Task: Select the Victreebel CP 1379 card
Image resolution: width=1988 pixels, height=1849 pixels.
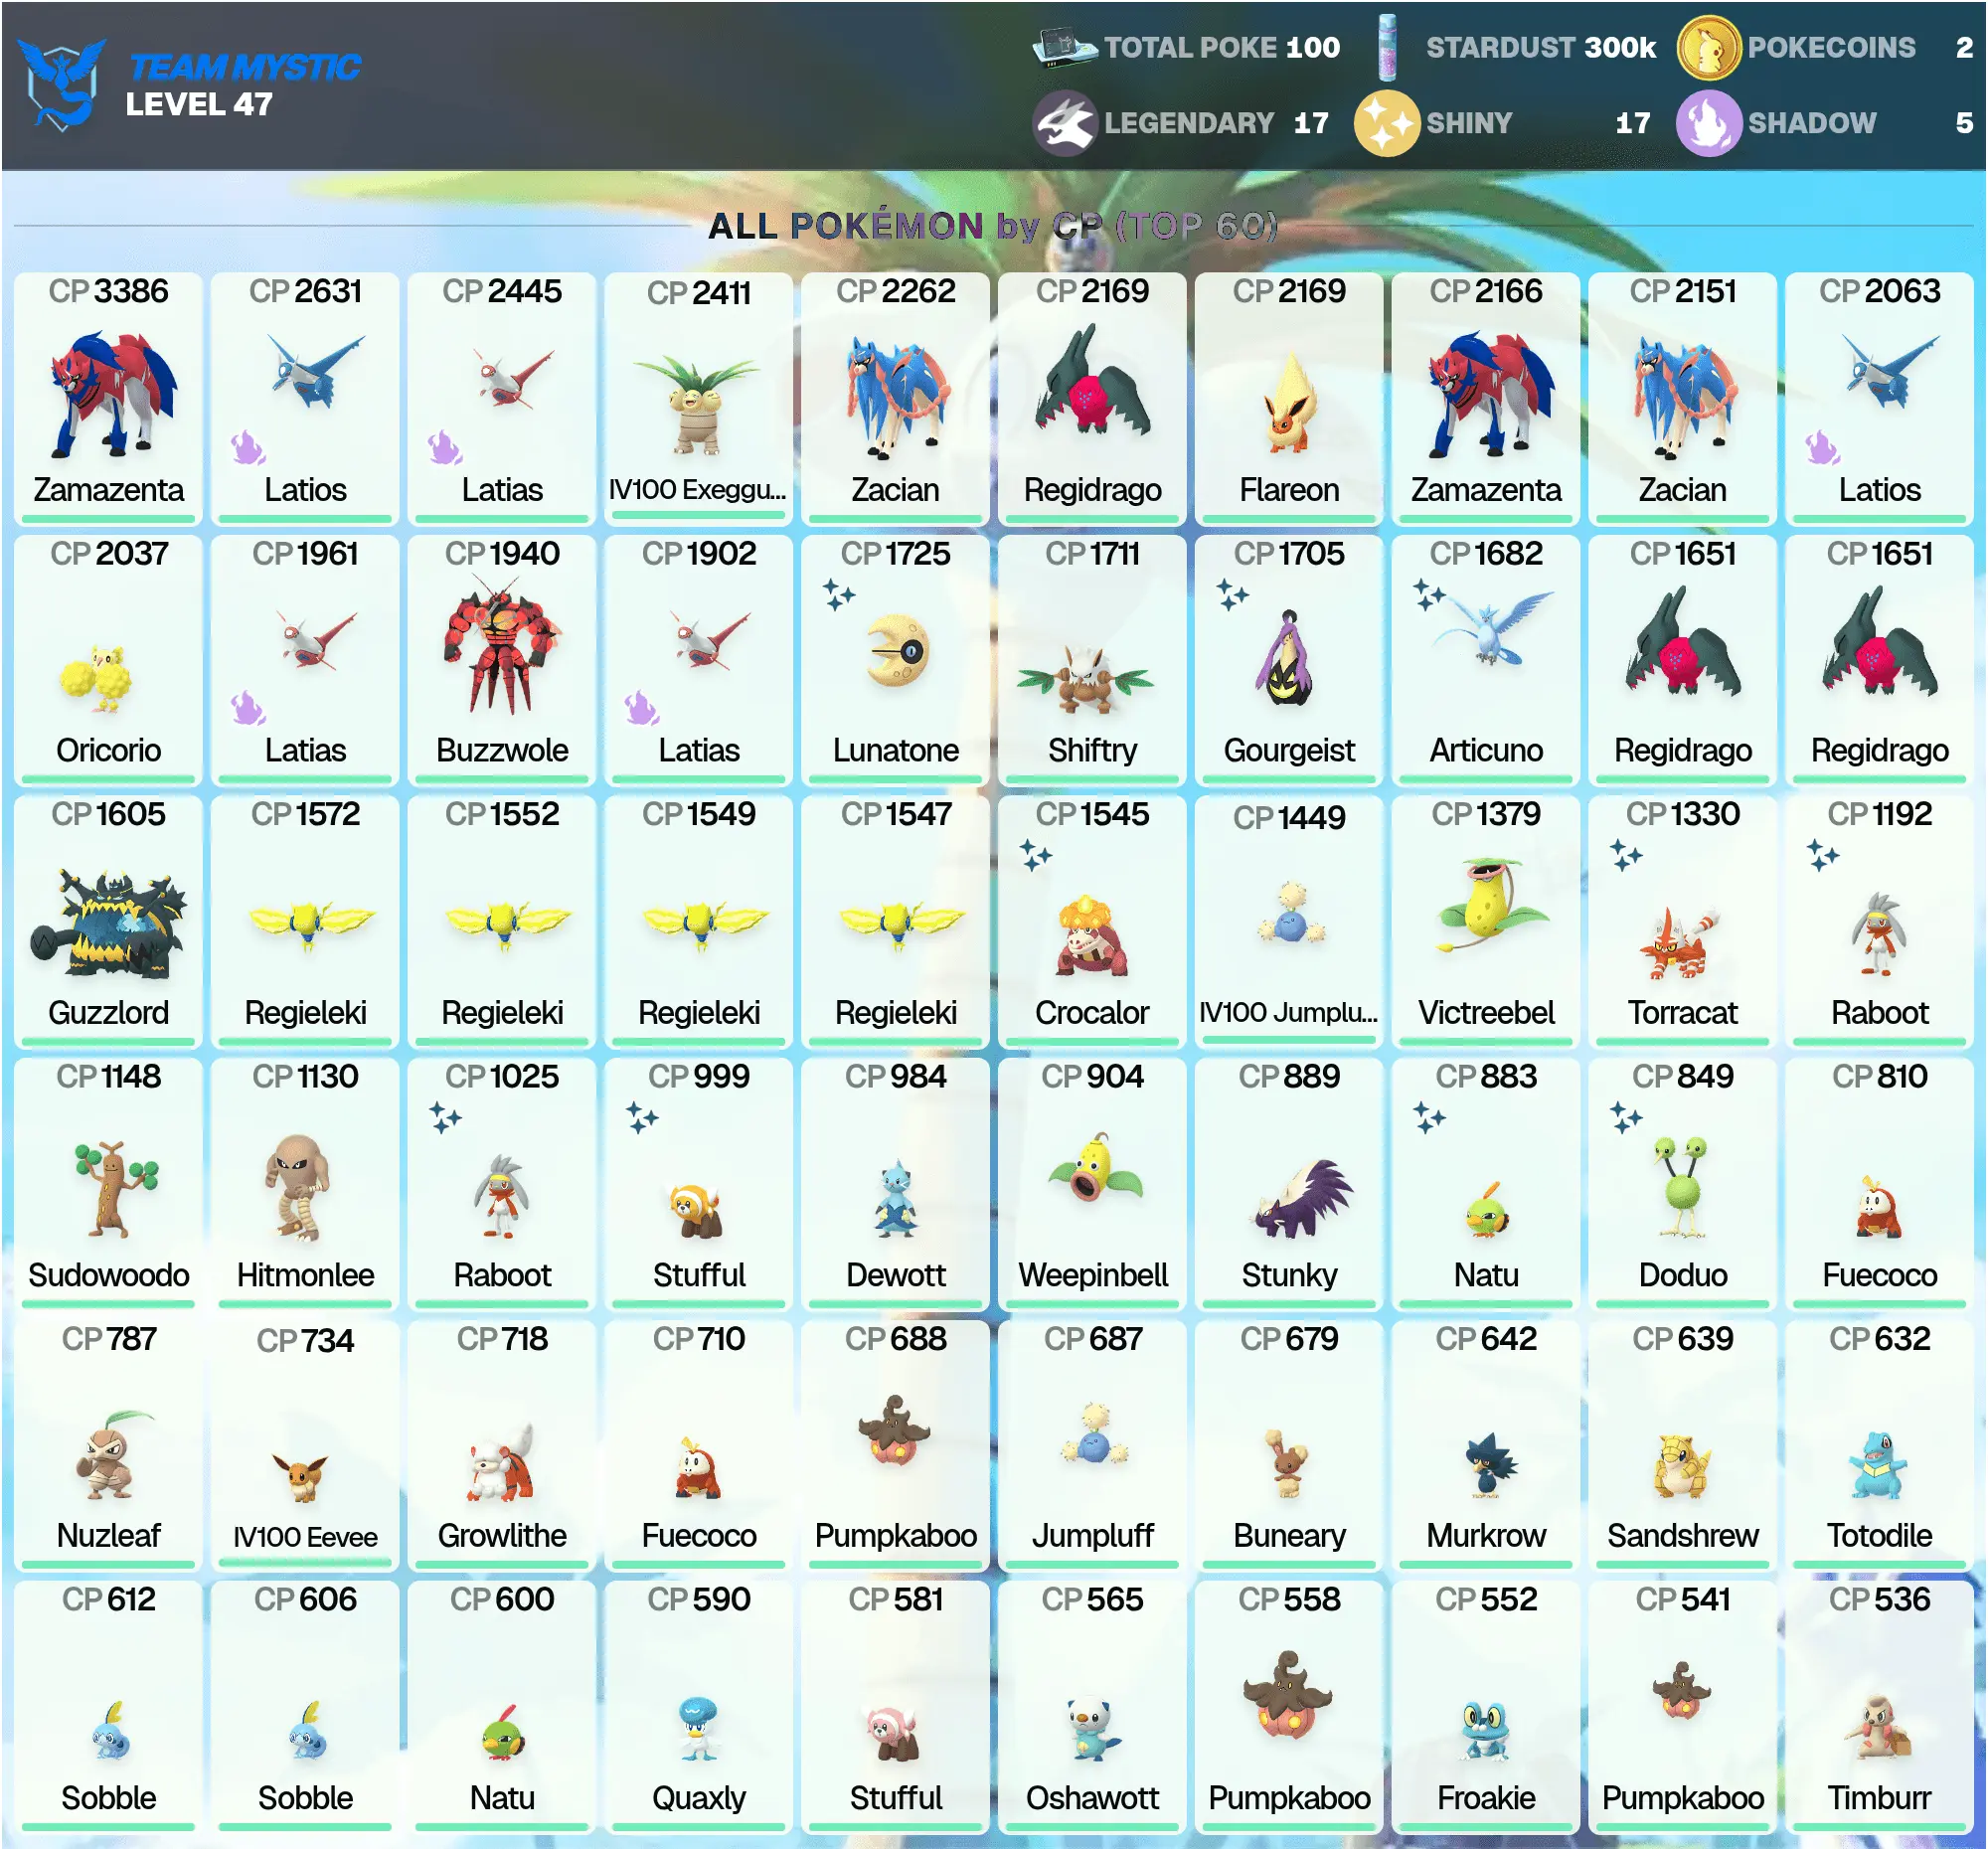Action: (x=1486, y=921)
